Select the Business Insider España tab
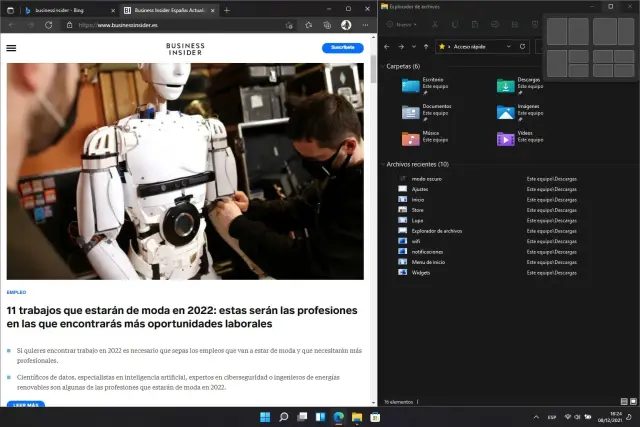Screen dimensions: 640x427 (165, 10)
